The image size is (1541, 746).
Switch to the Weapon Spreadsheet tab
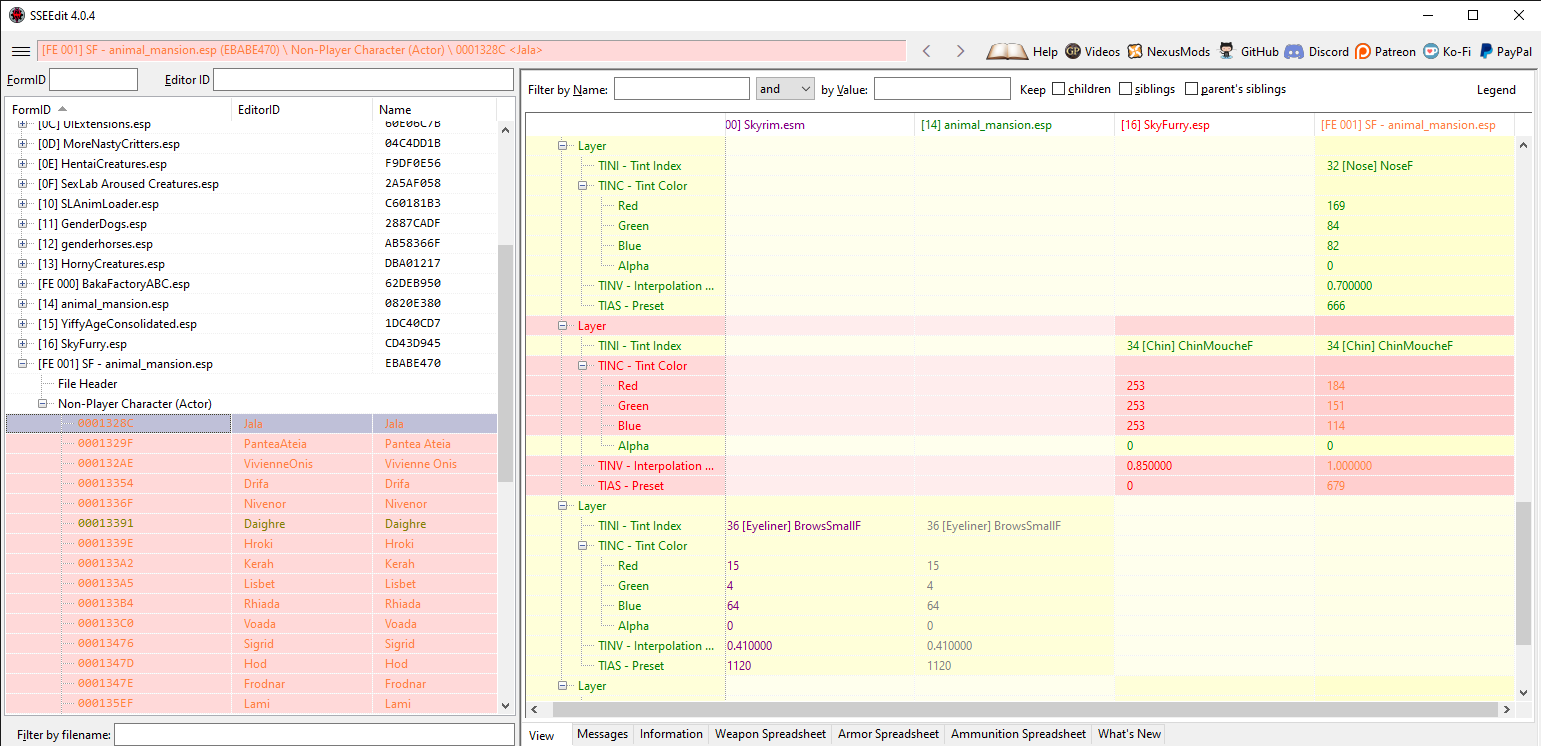(x=770, y=734)
